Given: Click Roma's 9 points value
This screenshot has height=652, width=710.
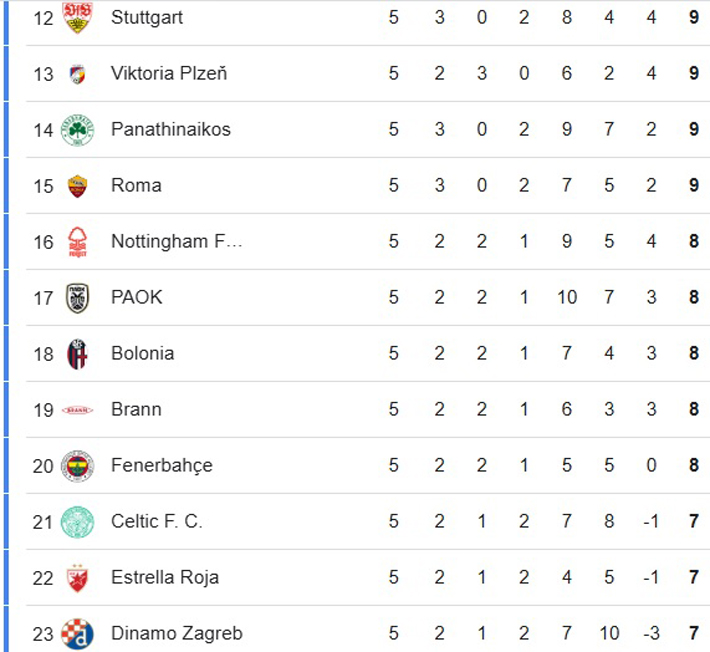Looking at the screenshot, I should [x=694, y=186].
